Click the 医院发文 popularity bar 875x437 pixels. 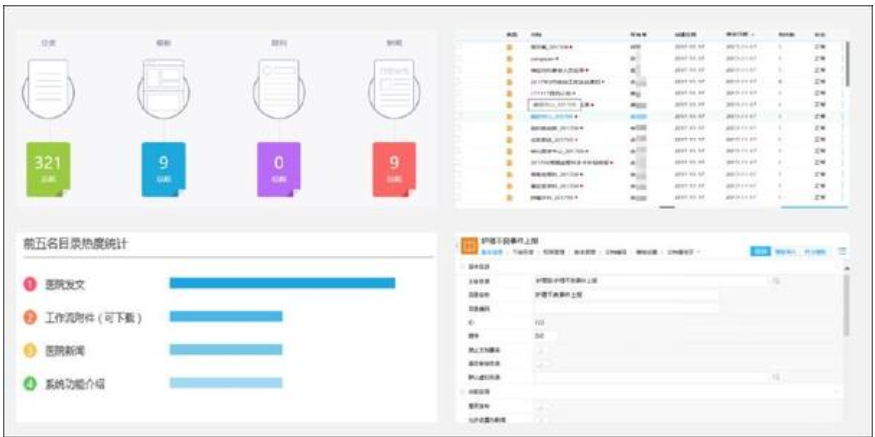[282, 283]
